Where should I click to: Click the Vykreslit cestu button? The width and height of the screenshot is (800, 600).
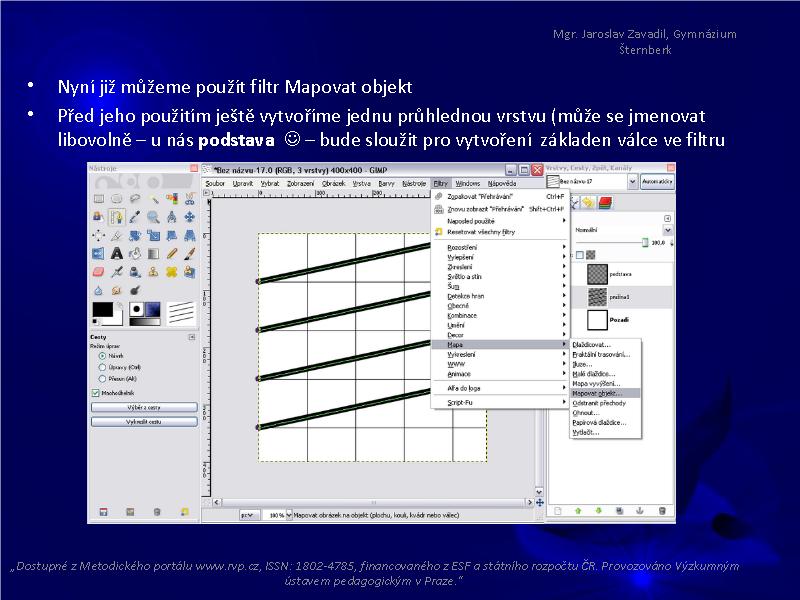tap(144, 422)
